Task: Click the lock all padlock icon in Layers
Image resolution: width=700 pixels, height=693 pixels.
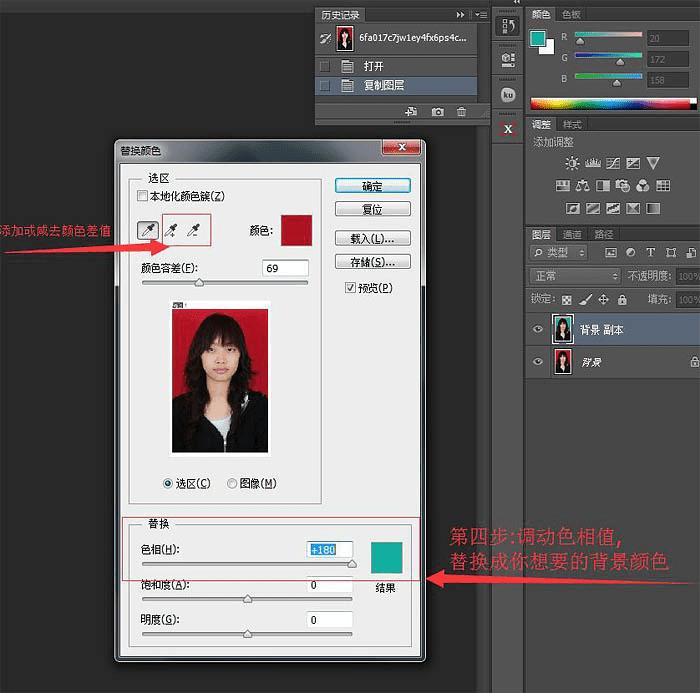Action: point(623,299)
